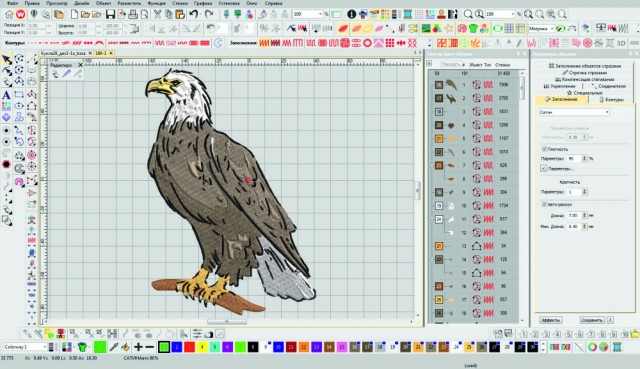The width and height of the screenshot is (640, 369).
Task: Toggle the Авто-раскол checkbox
Action: pyautogui.click(x=544, y=204)
